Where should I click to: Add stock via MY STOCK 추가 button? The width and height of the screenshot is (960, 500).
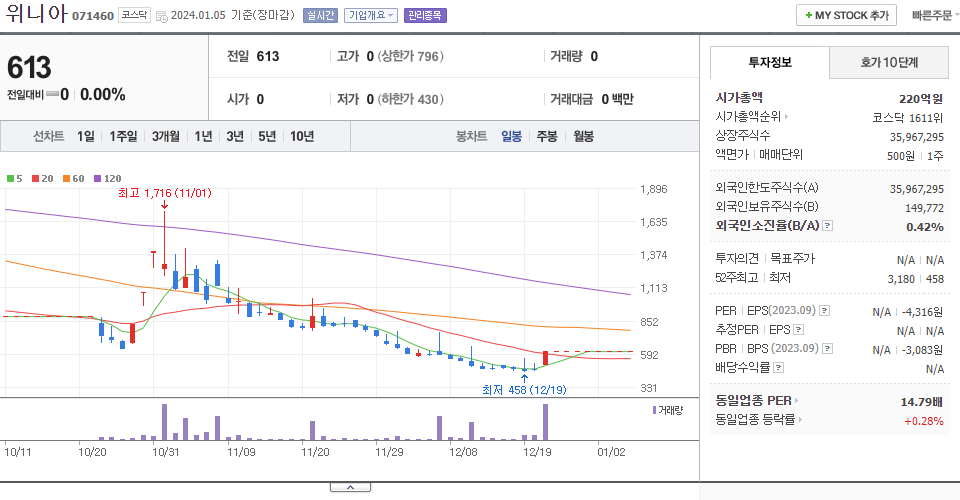tap(846, 15)
